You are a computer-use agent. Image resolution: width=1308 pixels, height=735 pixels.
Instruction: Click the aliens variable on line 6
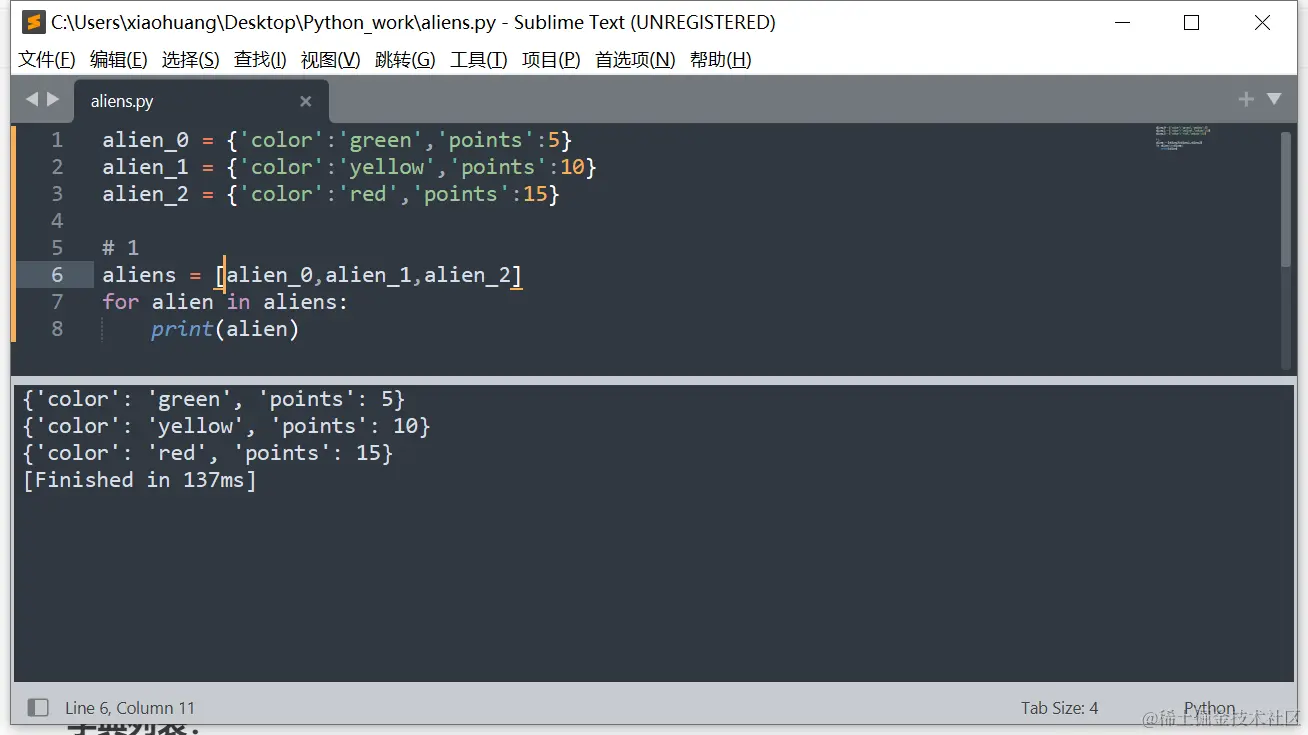[139, 275]
